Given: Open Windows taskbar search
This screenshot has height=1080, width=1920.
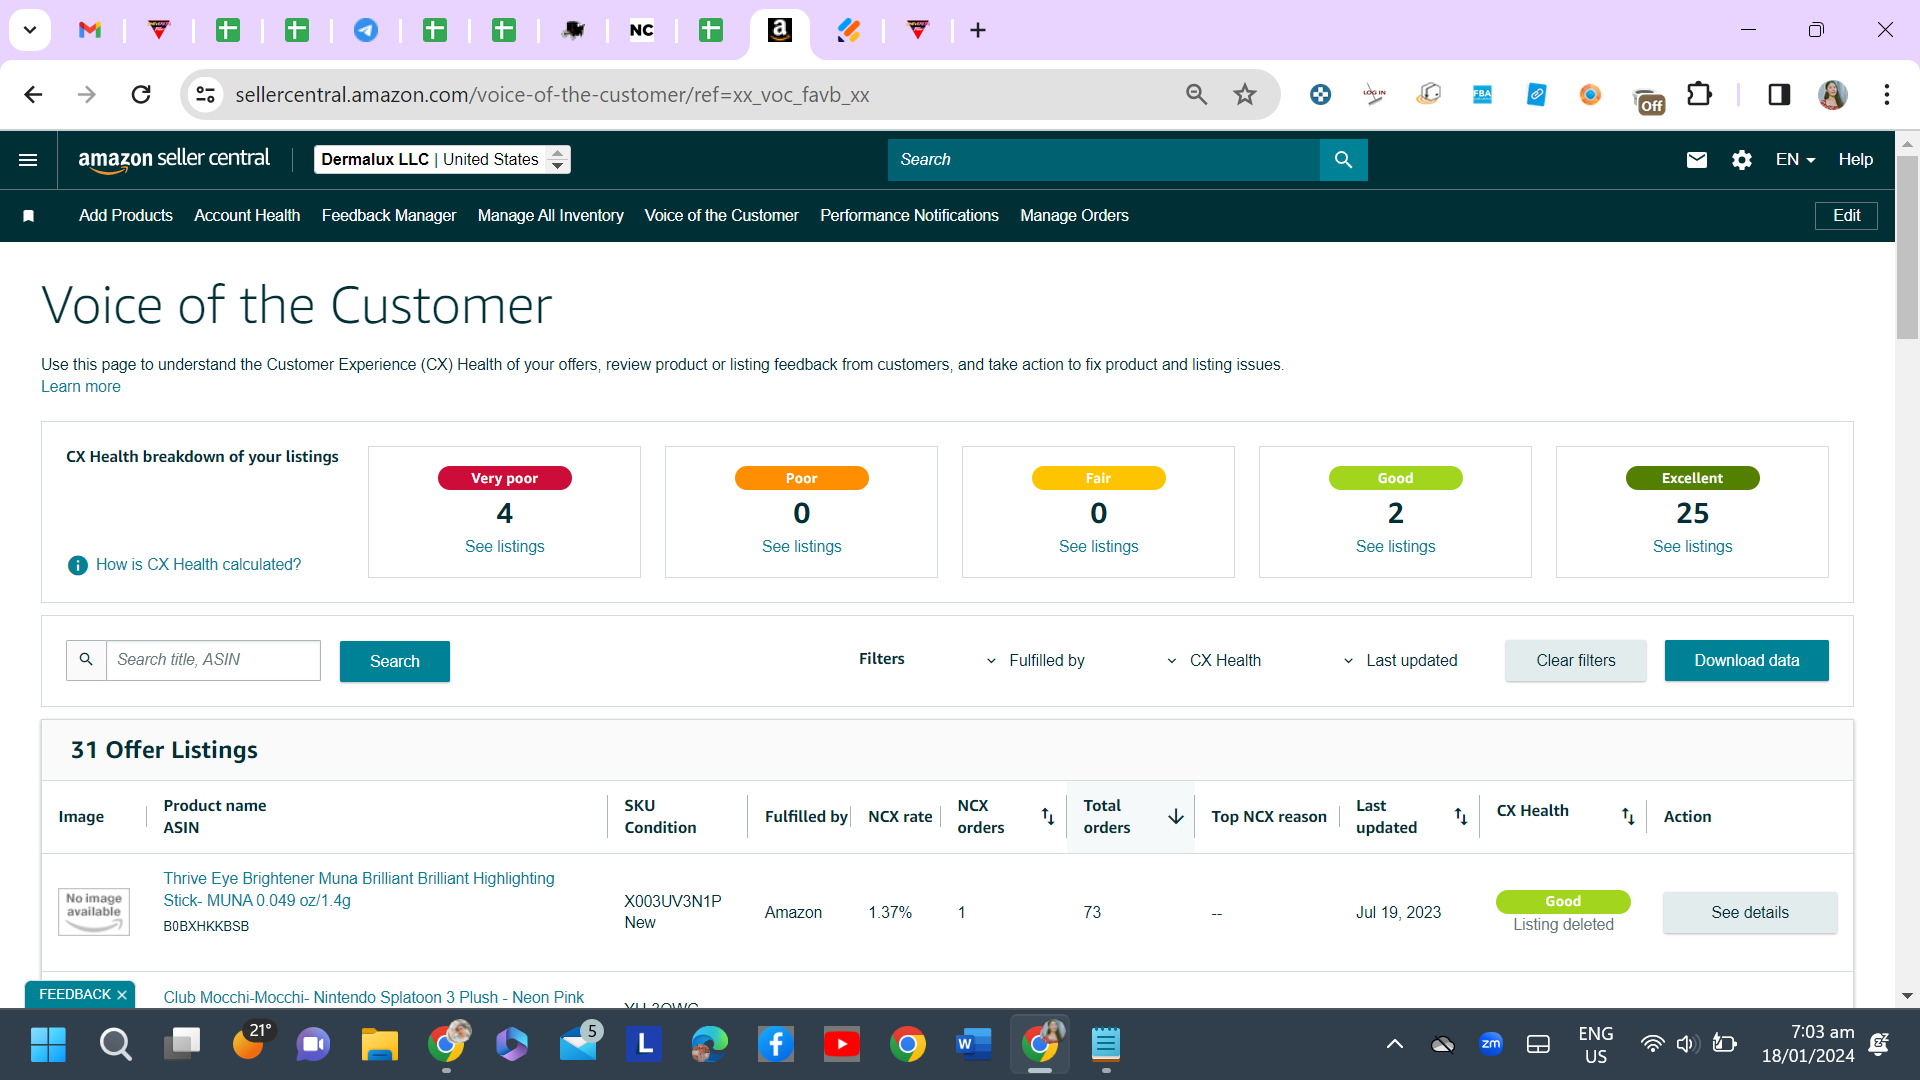Looking at the screenshot, I should (115, 1045).
